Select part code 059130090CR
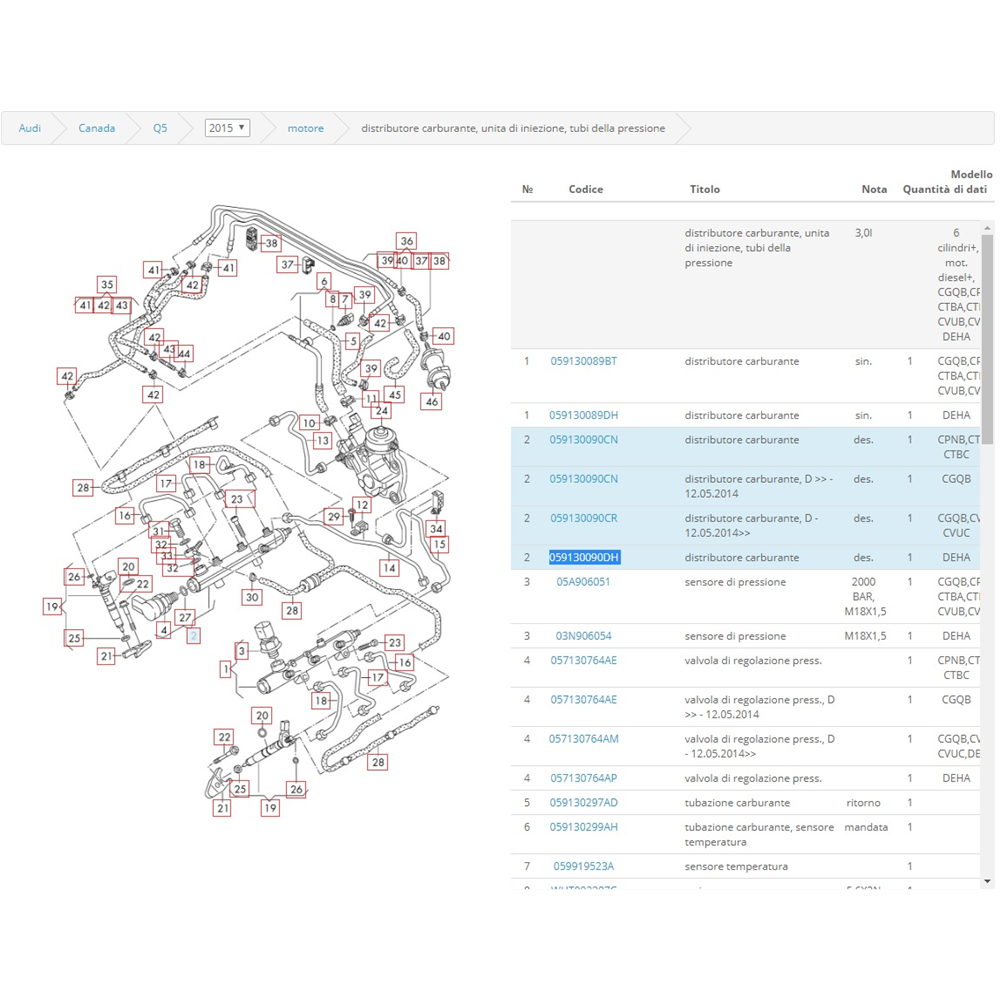The width and height of the screenshot is (1000, 1000). (584, 518)
